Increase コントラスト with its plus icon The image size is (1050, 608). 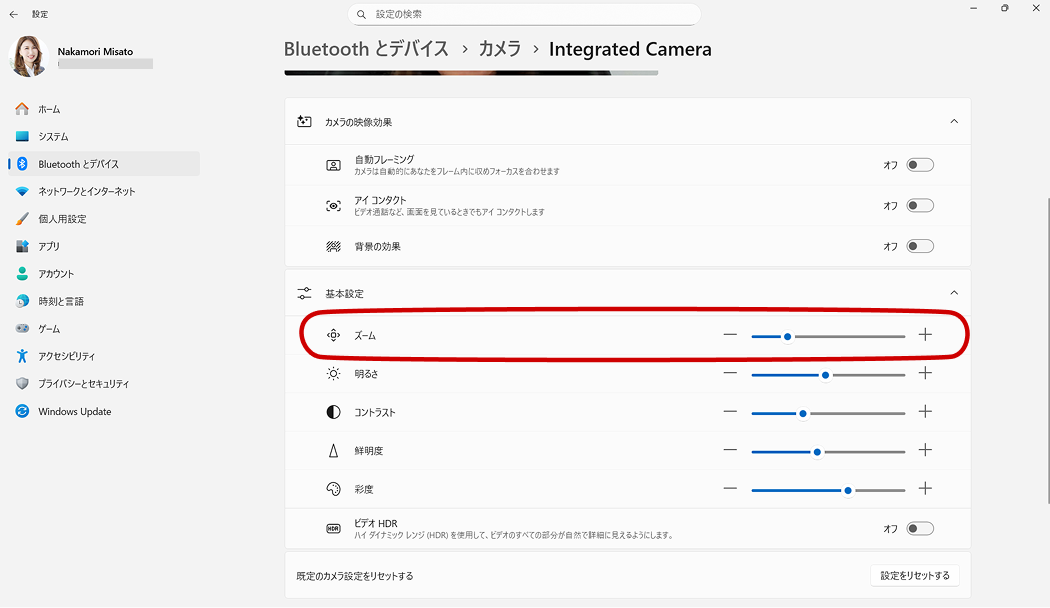925,412
